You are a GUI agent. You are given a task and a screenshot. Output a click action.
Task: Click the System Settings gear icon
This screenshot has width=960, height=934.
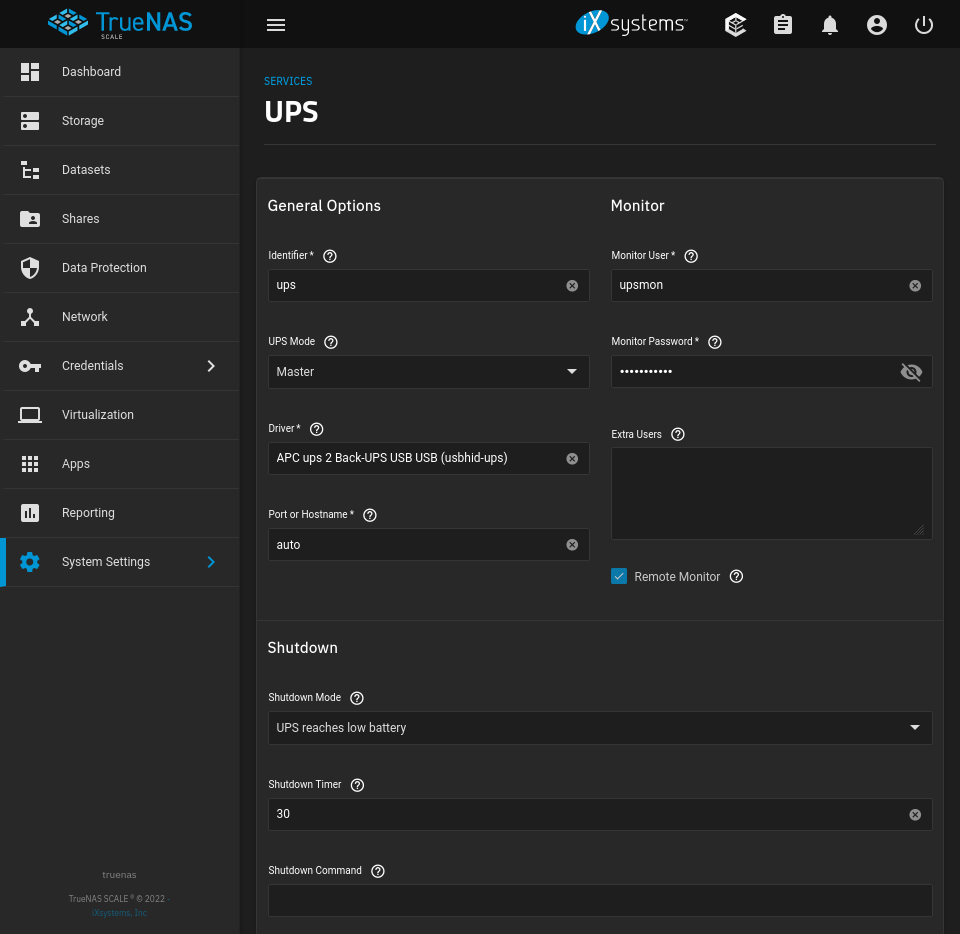(x=29, y=562)
